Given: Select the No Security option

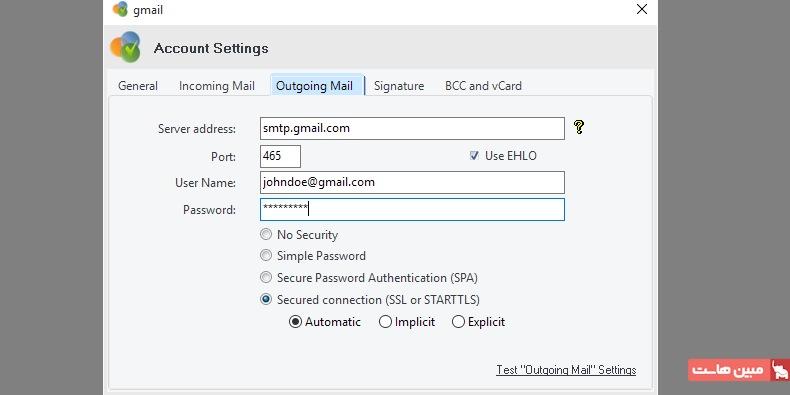Looking at the screenshot, I should [266, 234].
